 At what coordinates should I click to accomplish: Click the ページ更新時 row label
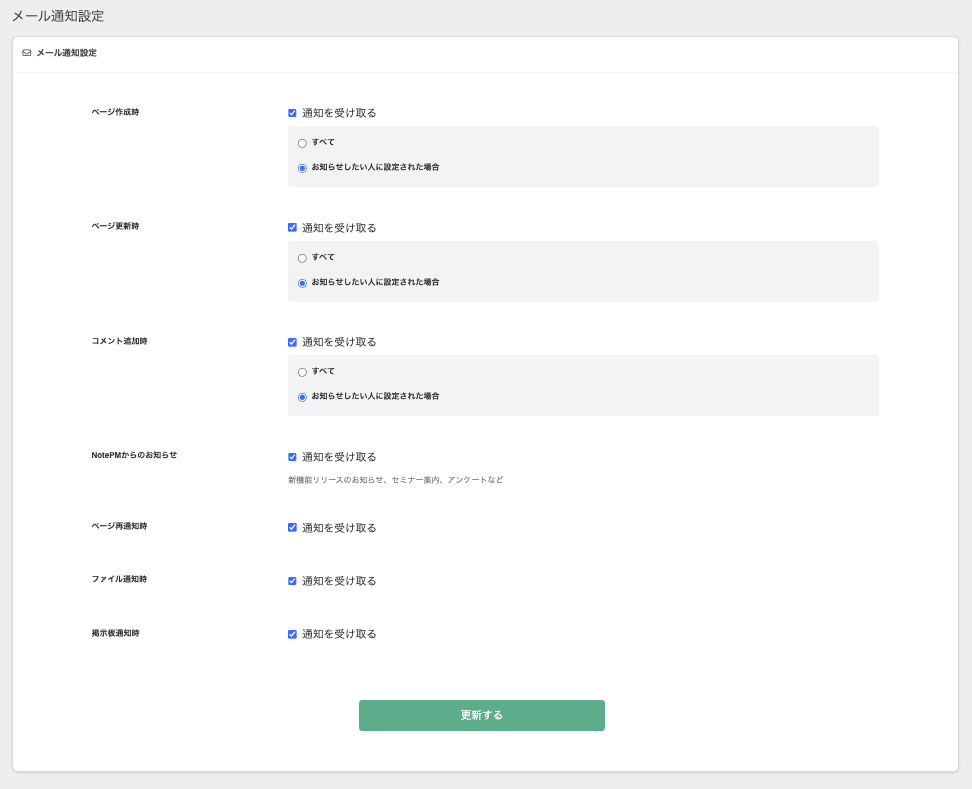[115, 226]
